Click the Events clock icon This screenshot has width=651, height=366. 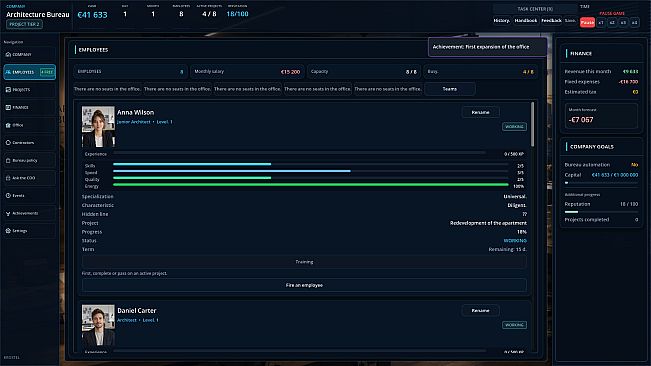tap(8, 195)
